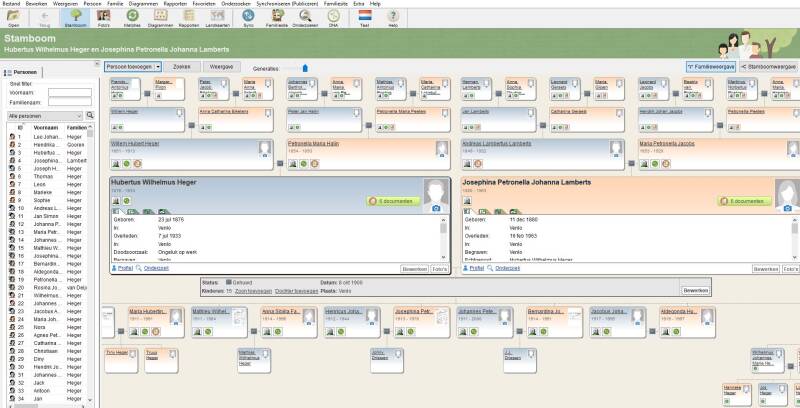
Task: Click tree icon on Josephina Petronella Lamberts card
Action: [467, 201]
